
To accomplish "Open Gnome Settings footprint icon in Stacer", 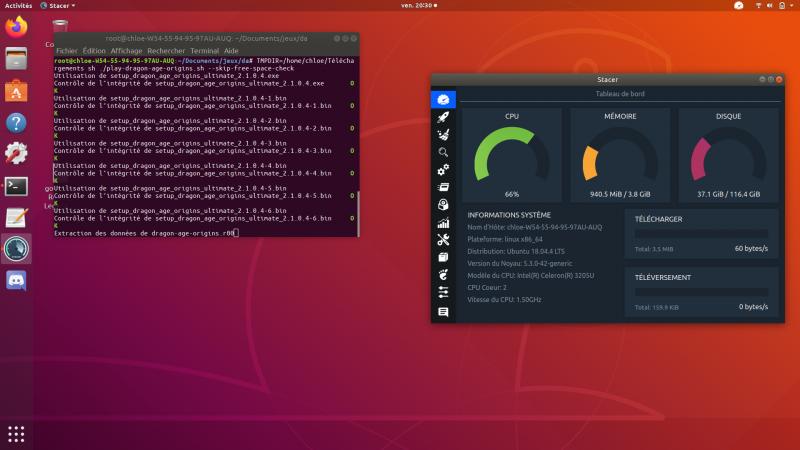I will [443, 275].
